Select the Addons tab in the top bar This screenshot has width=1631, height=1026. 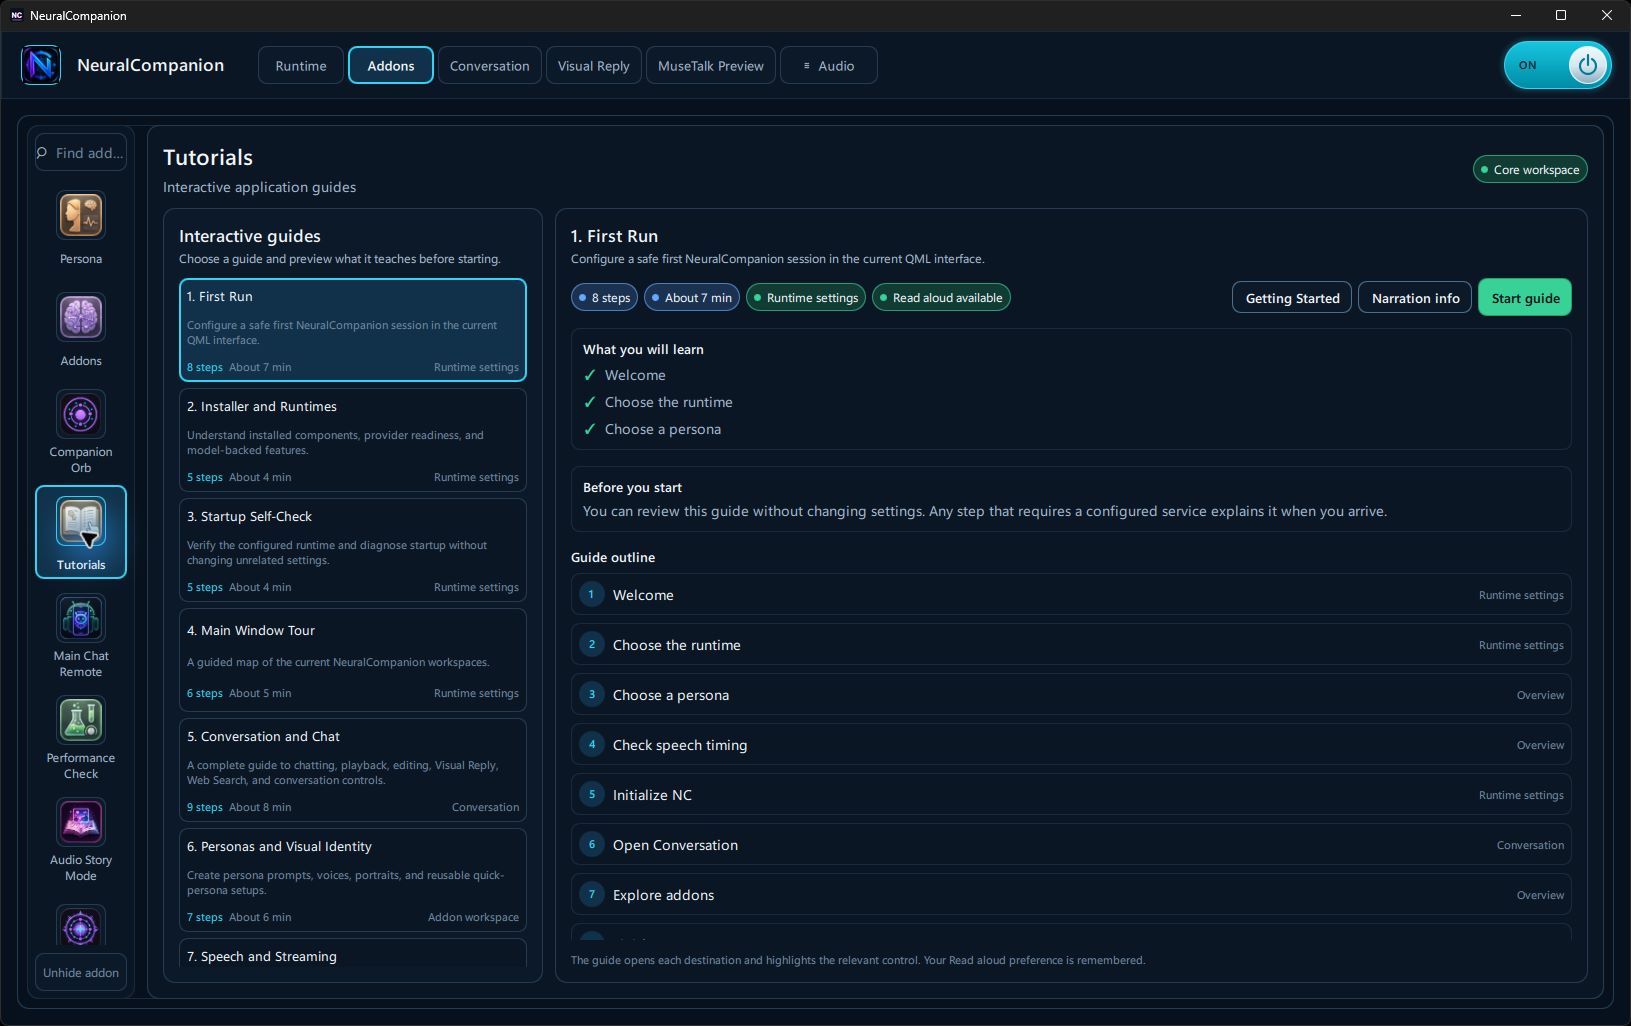391,66
